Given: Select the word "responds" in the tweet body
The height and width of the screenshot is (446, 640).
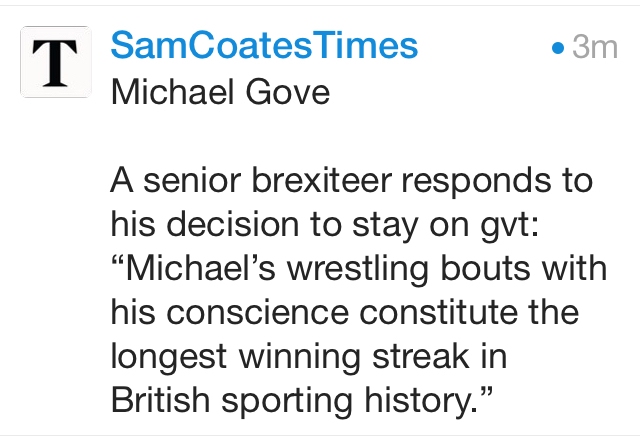Looking at the screenshot, I should pos(476,182).
